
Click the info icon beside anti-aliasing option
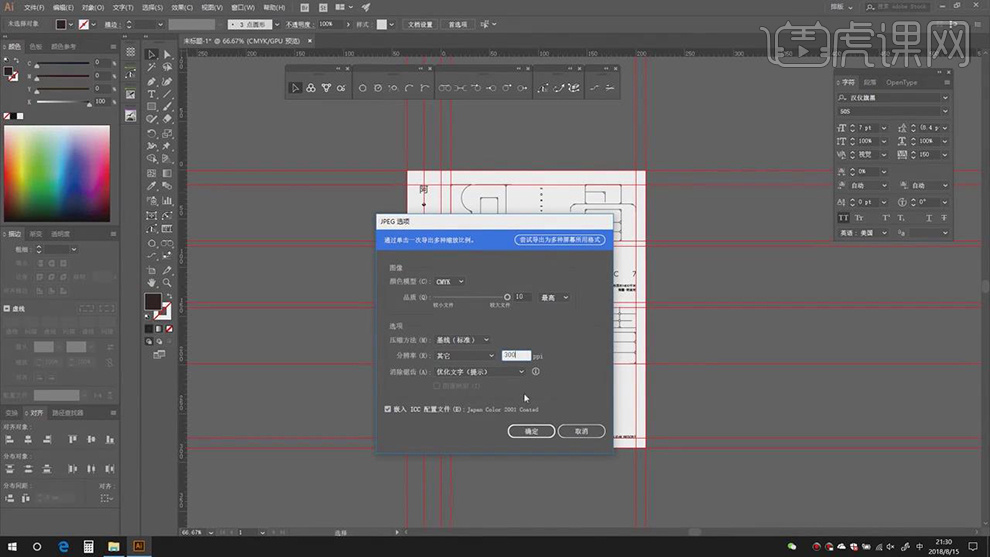point(536,372)
